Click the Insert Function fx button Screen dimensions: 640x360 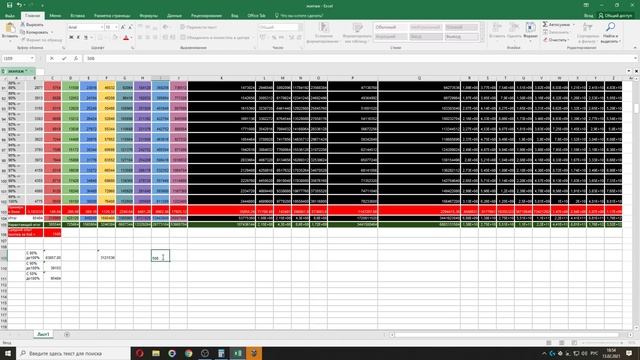(76, 58)
